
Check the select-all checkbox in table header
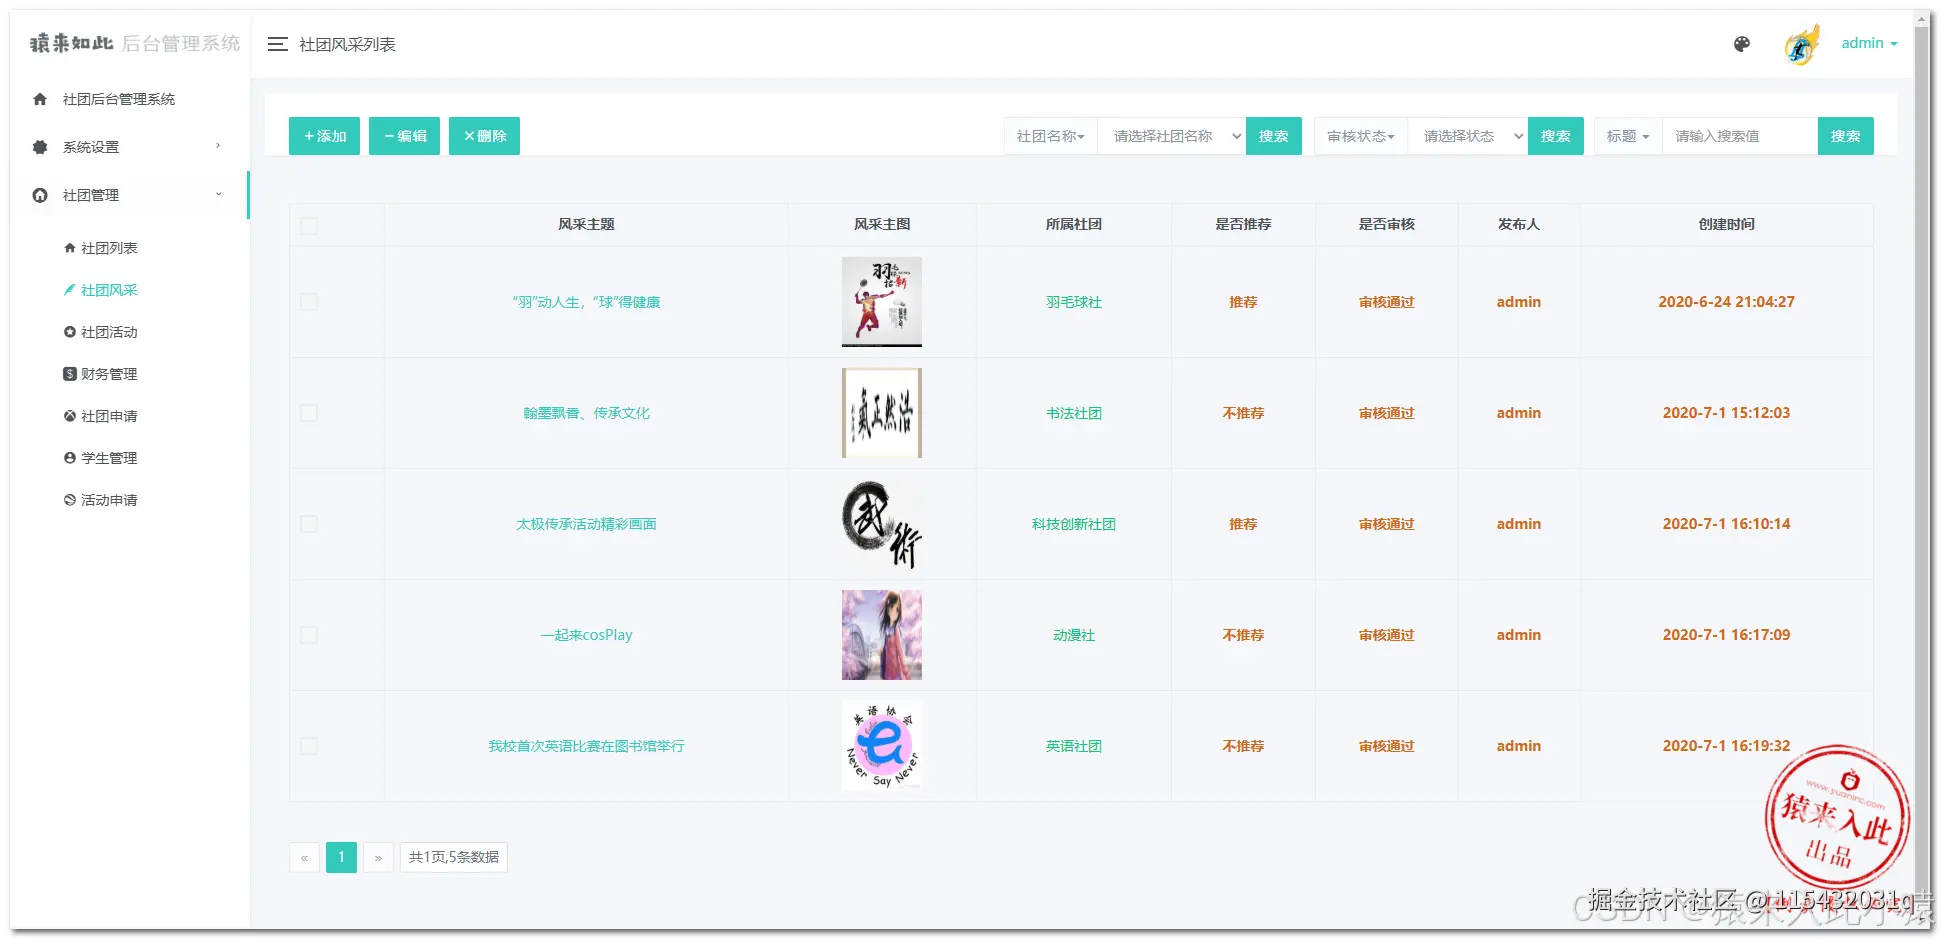tap(309, 226)
